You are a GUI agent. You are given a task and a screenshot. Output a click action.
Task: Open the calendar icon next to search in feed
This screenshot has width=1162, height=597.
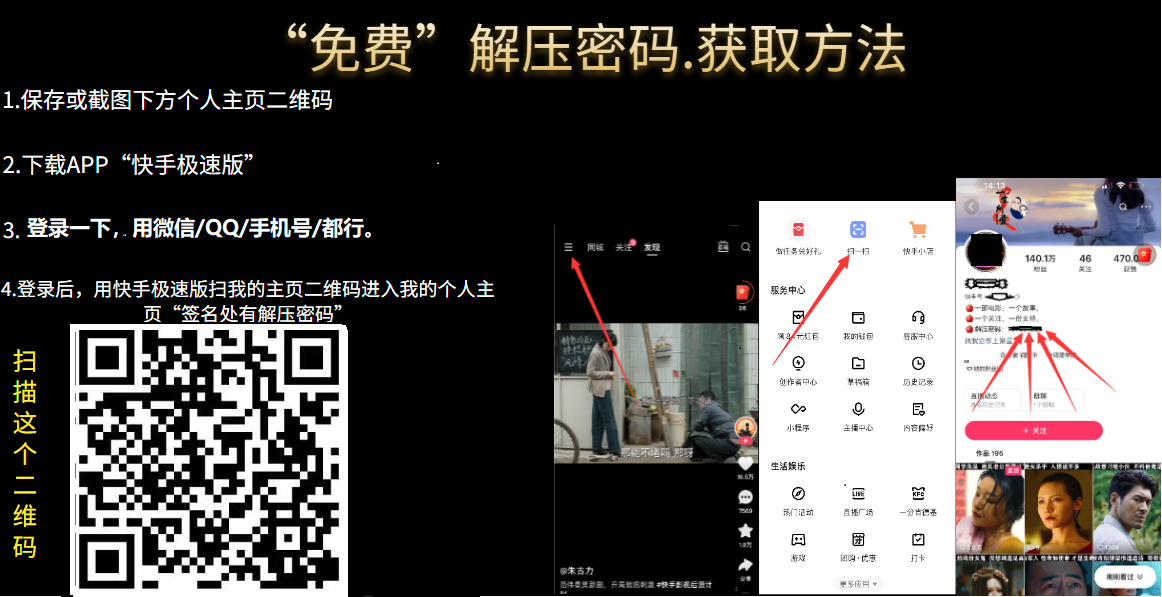(x=723, y=247)
